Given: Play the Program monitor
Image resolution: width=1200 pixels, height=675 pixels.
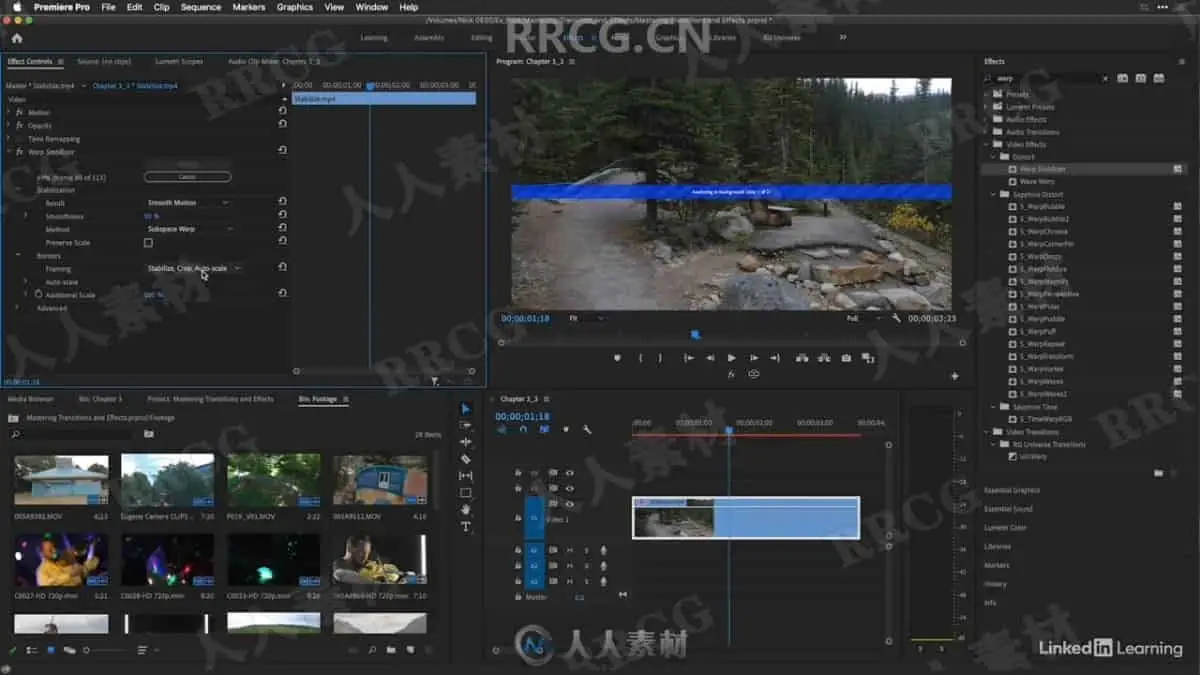Looking at the screenshot, I should tap(731, 357).
